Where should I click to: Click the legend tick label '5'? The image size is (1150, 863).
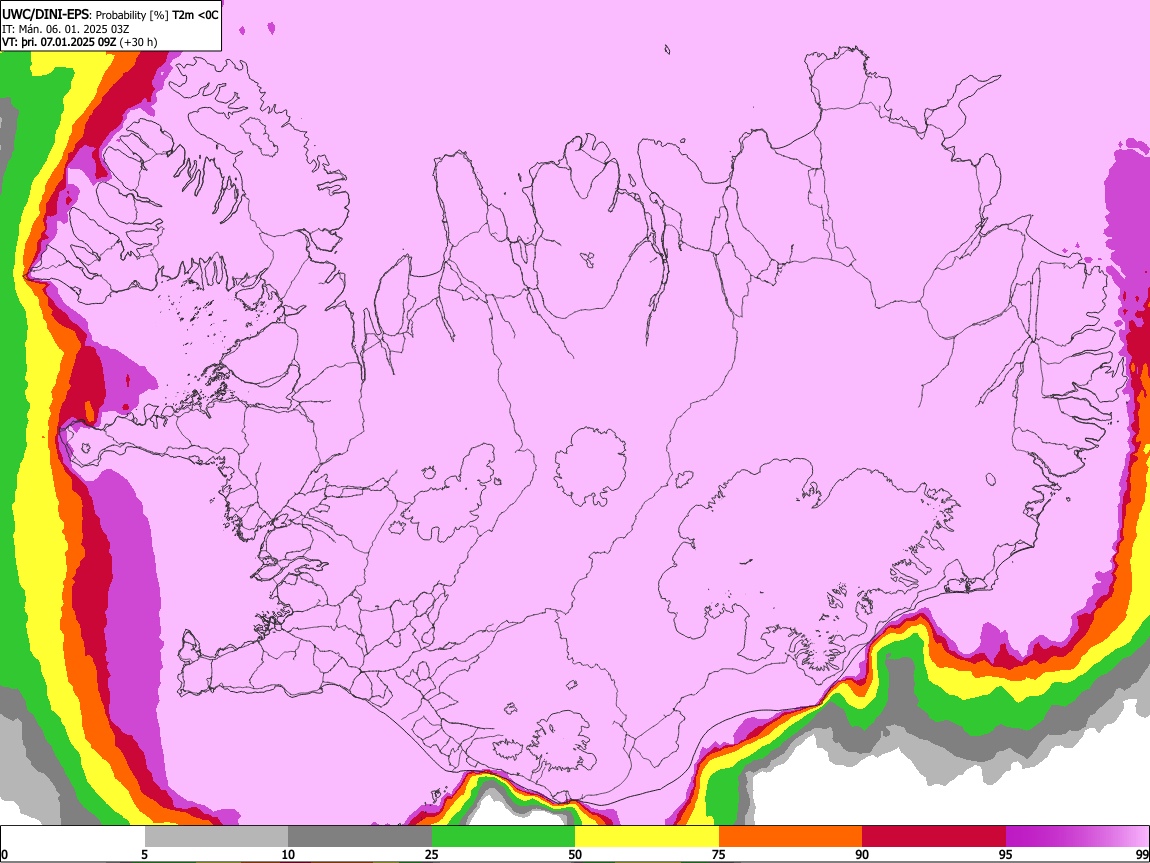[144, 854]
